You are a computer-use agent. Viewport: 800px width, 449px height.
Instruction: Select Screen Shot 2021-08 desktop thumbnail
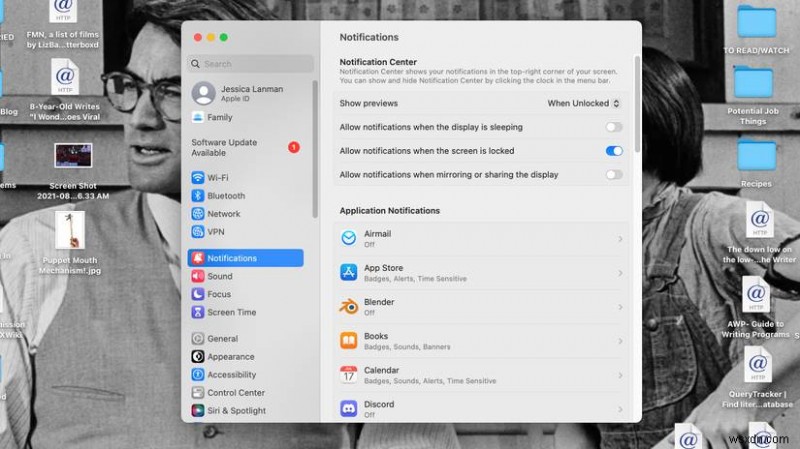click(73, 156)
